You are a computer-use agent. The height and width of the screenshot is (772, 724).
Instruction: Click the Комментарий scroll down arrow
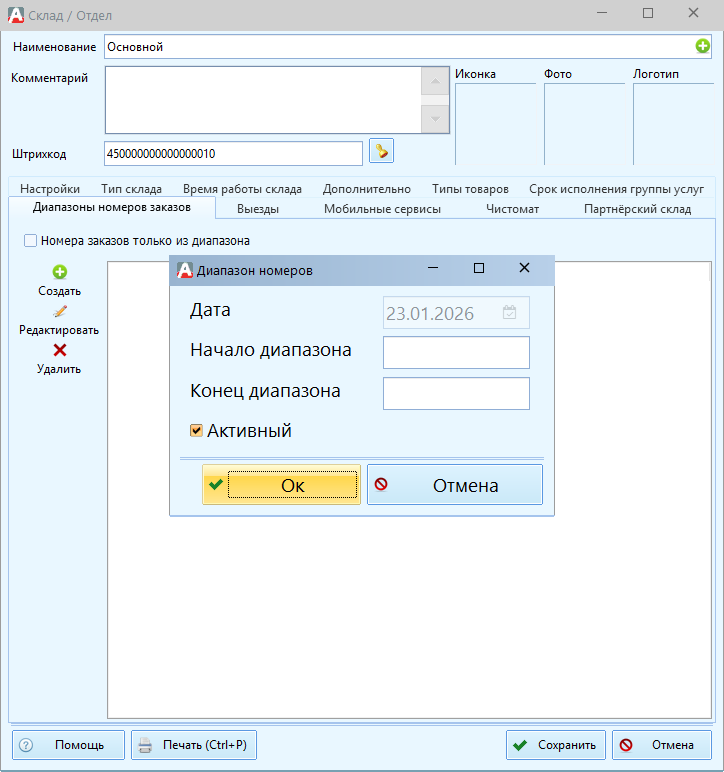[x=435, y=119]
